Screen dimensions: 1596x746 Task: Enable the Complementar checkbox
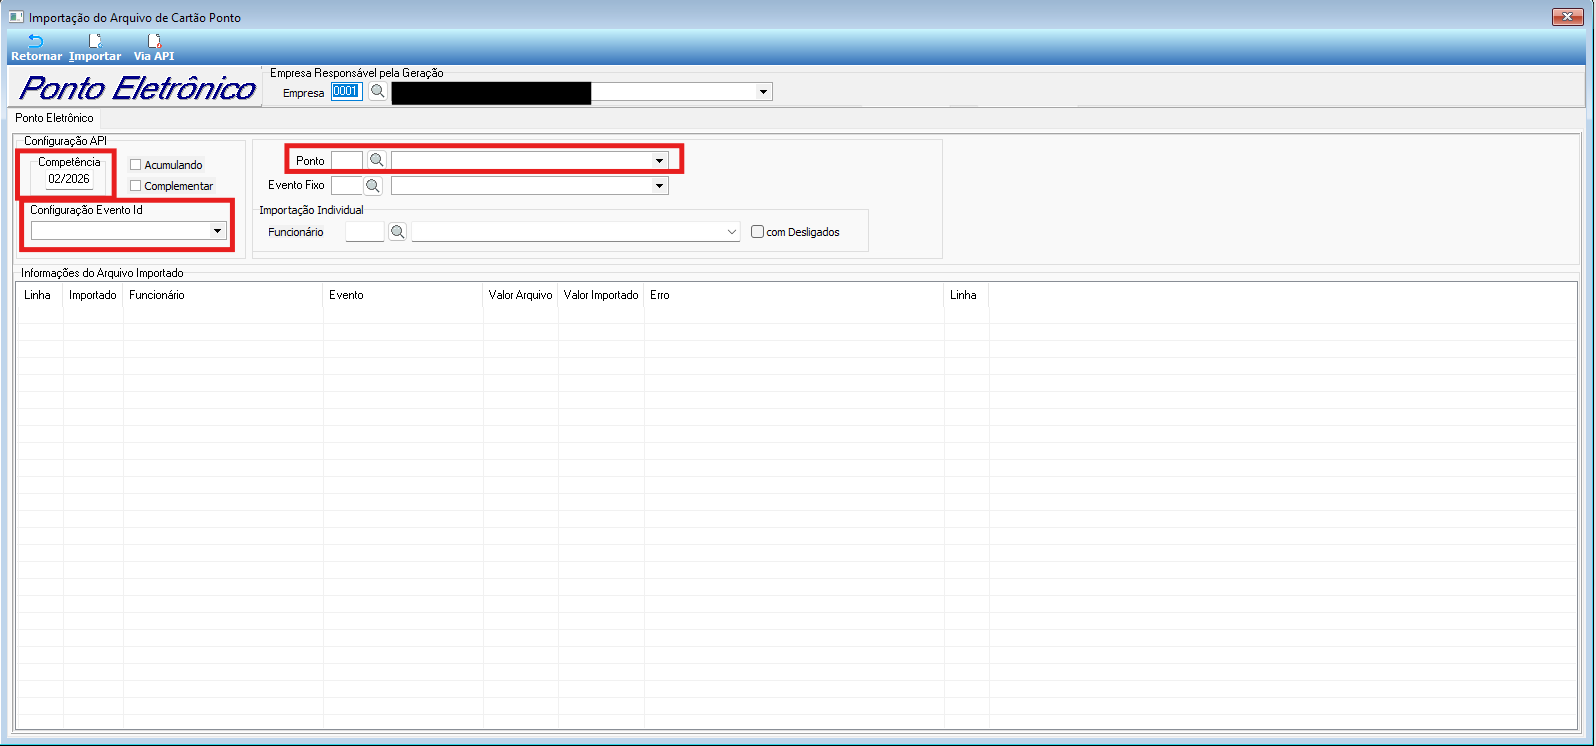[x=136, y=186]
